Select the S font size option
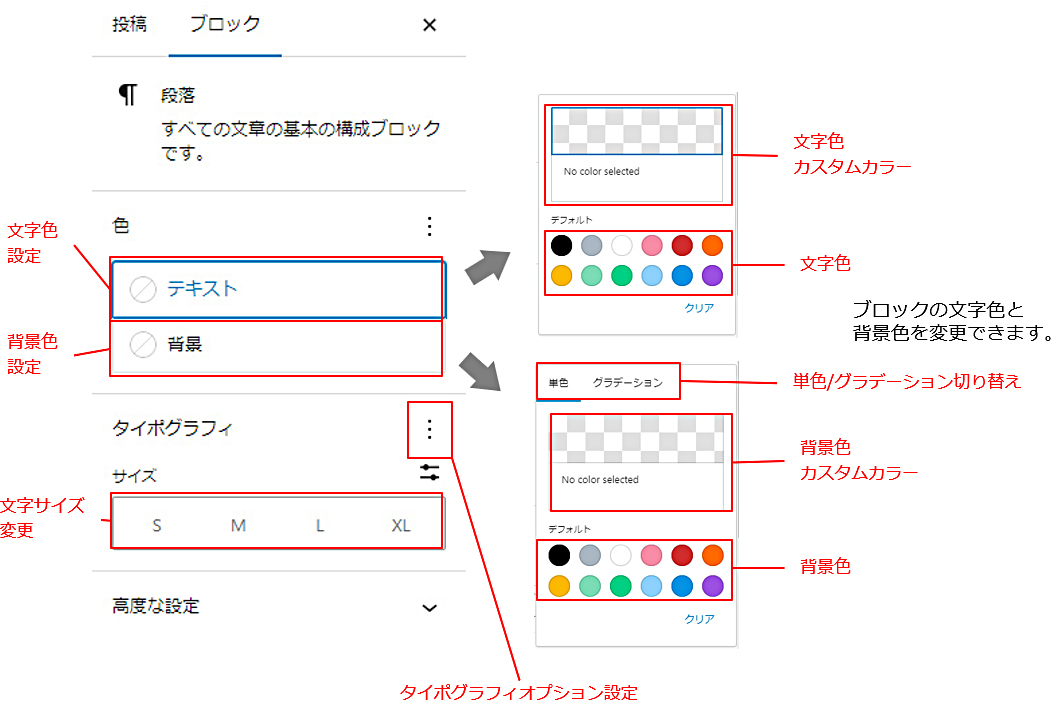The height and width of the screenshot is (704, 1060). (157, 525)
